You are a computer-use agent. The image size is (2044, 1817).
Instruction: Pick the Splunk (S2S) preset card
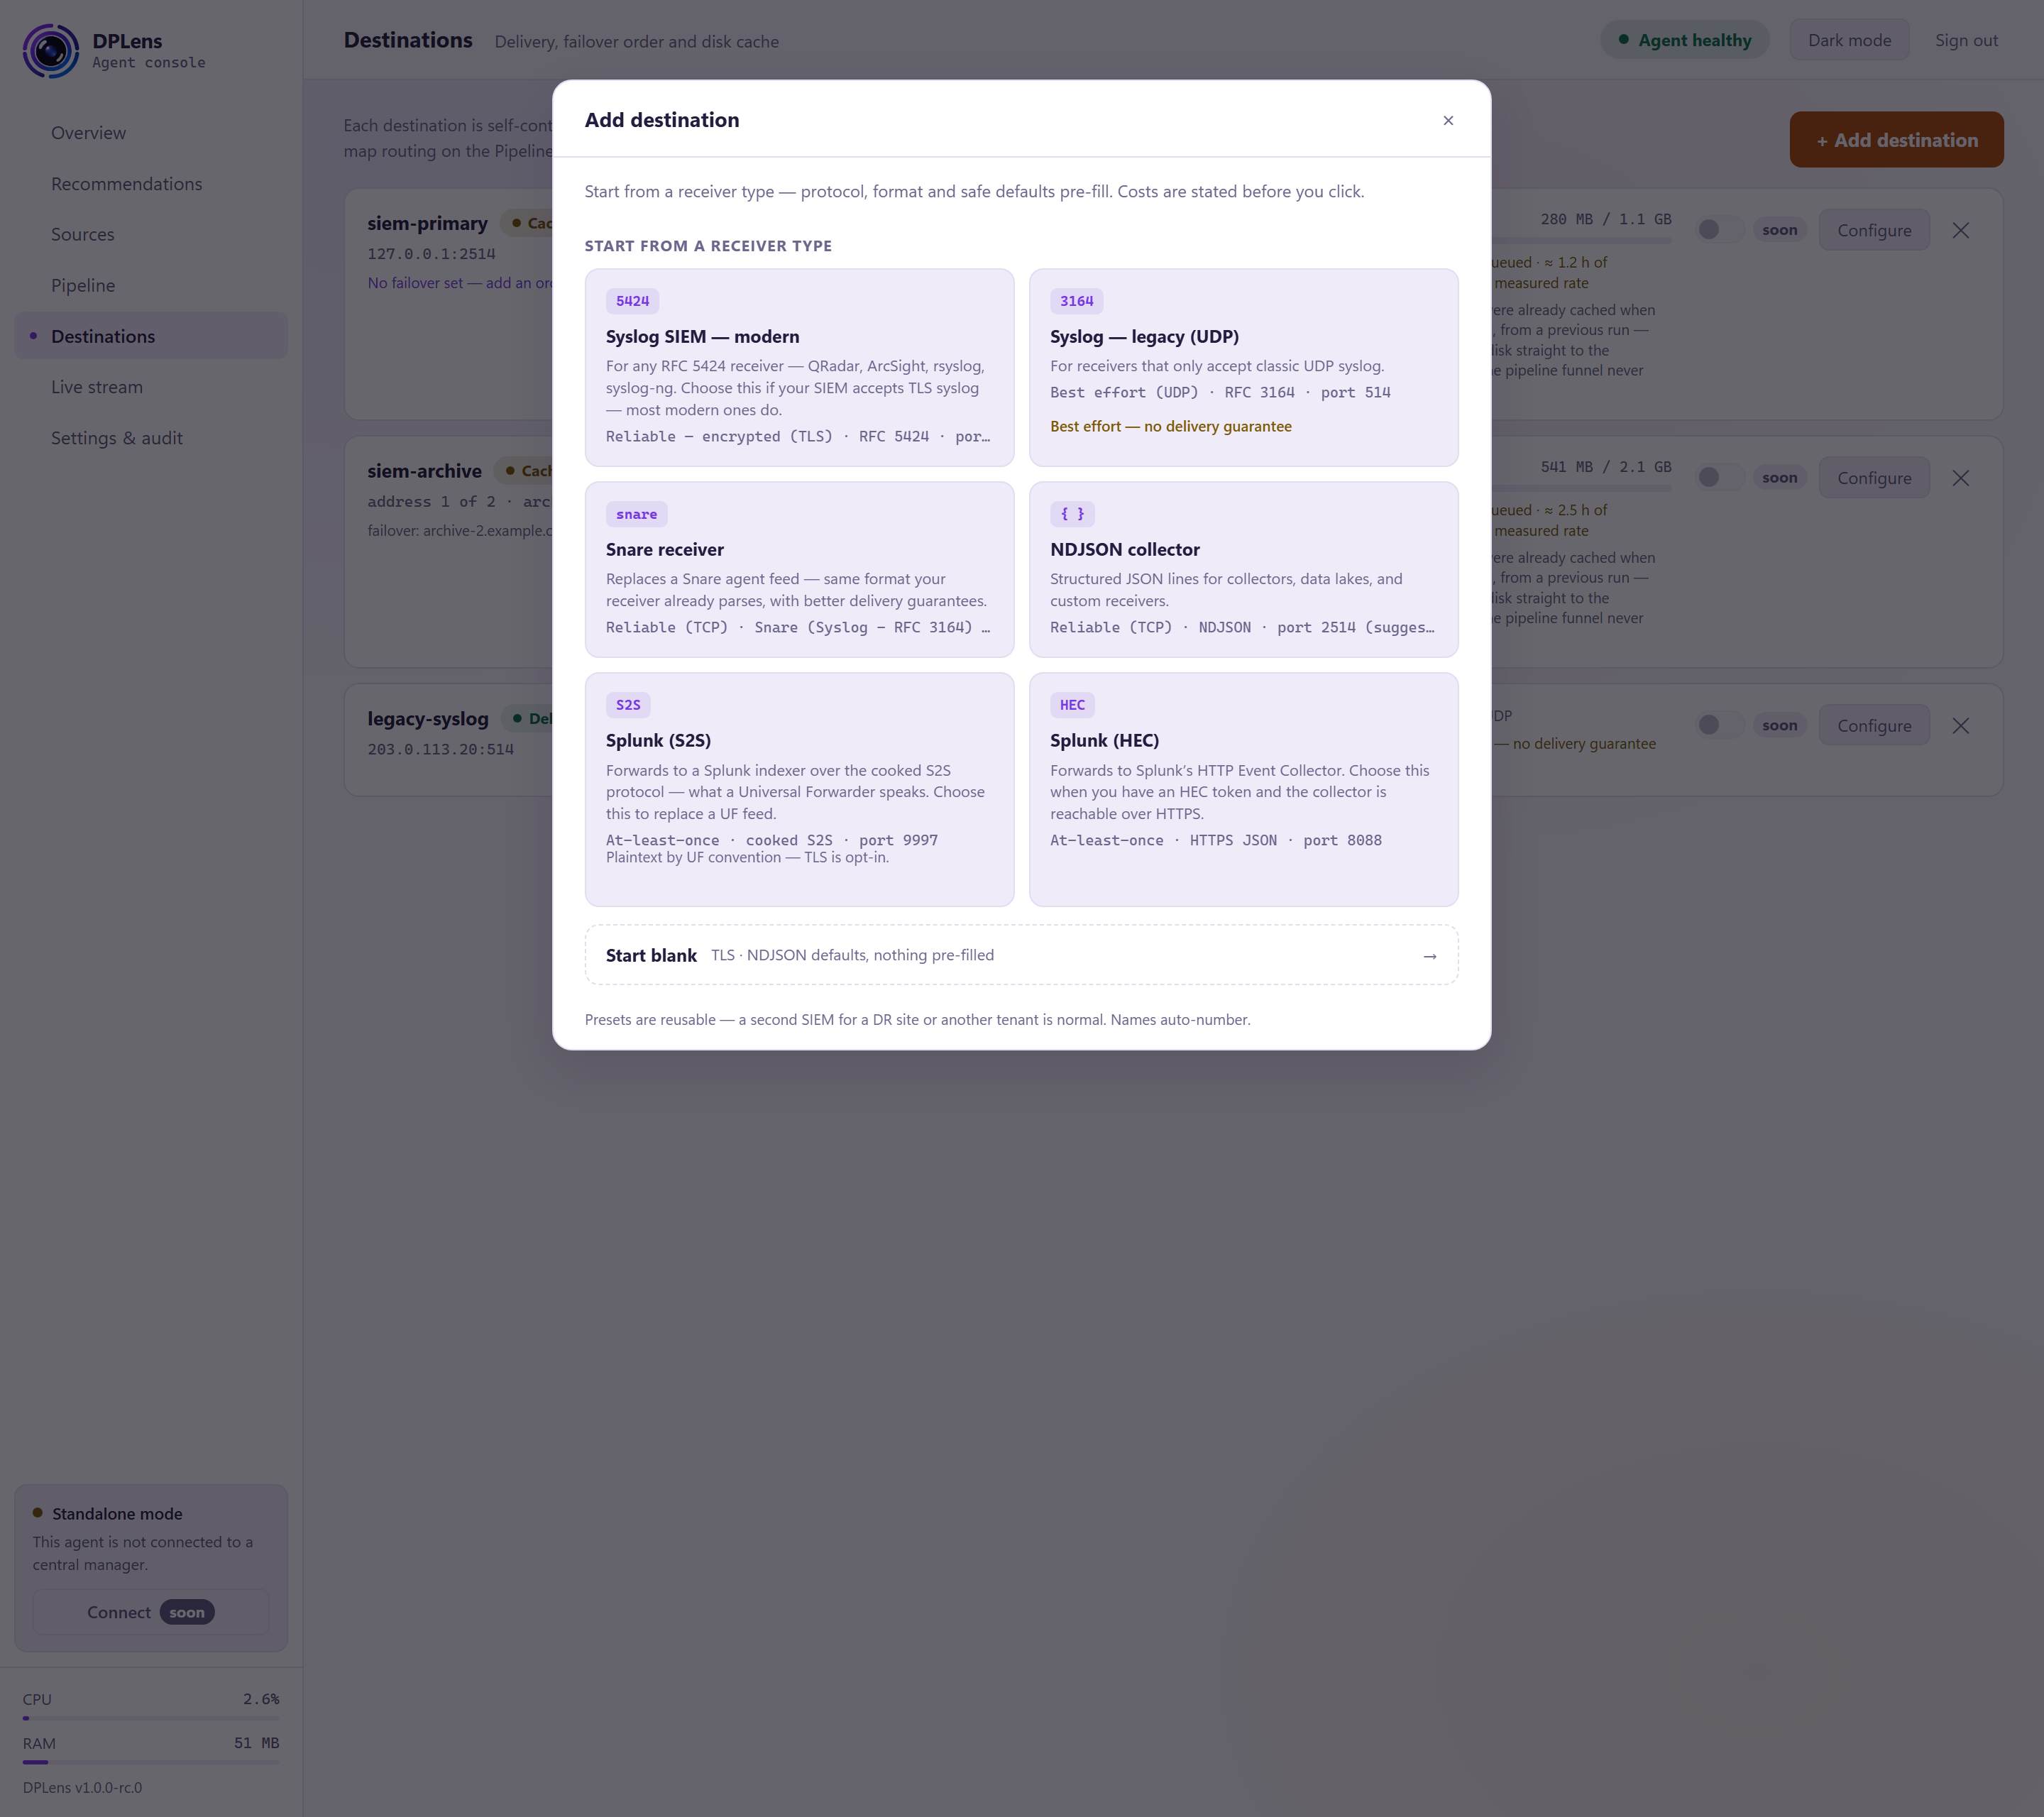[x=799, y=789]
